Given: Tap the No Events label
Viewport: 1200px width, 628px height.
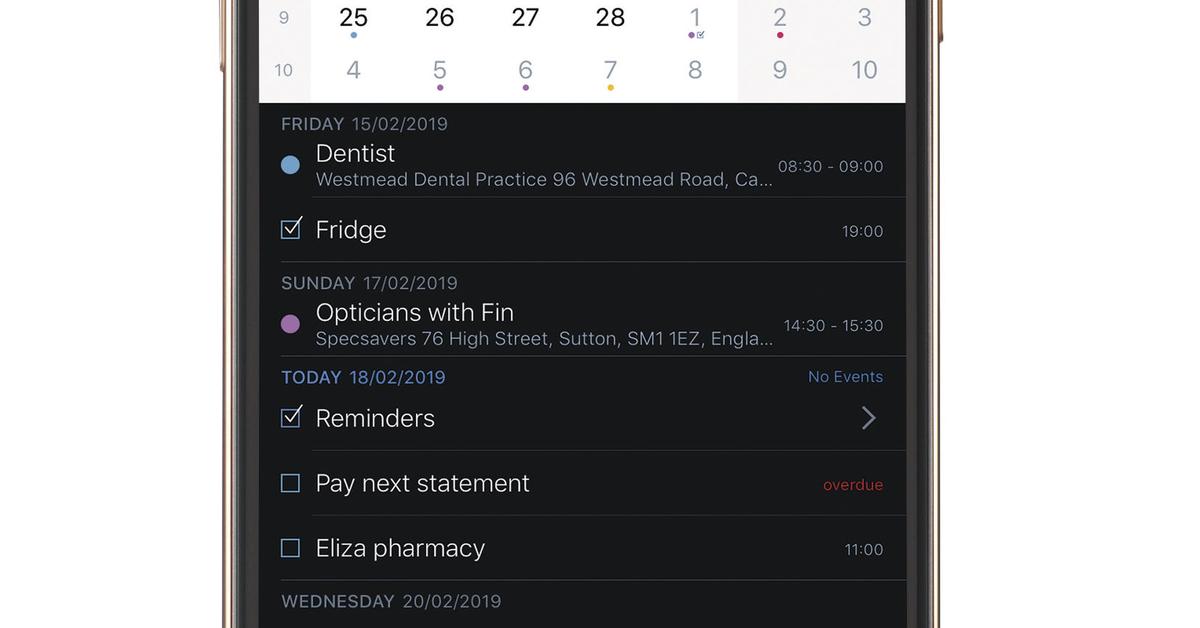Looking at the screenshot, I should click(x=845, y=377).
